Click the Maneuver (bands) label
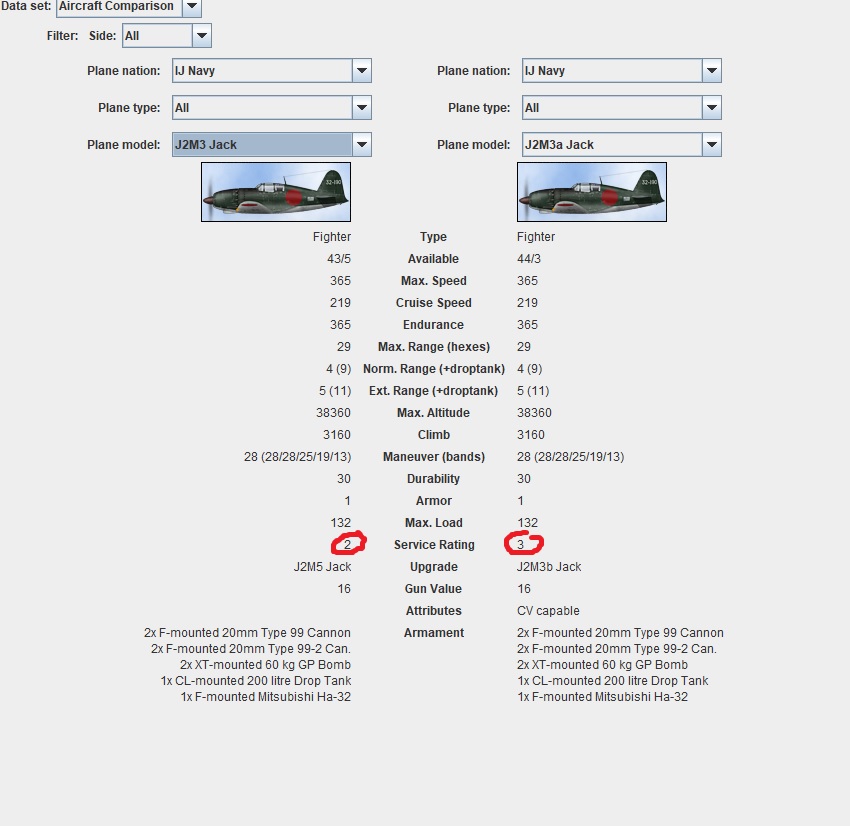 coord(434,457)
